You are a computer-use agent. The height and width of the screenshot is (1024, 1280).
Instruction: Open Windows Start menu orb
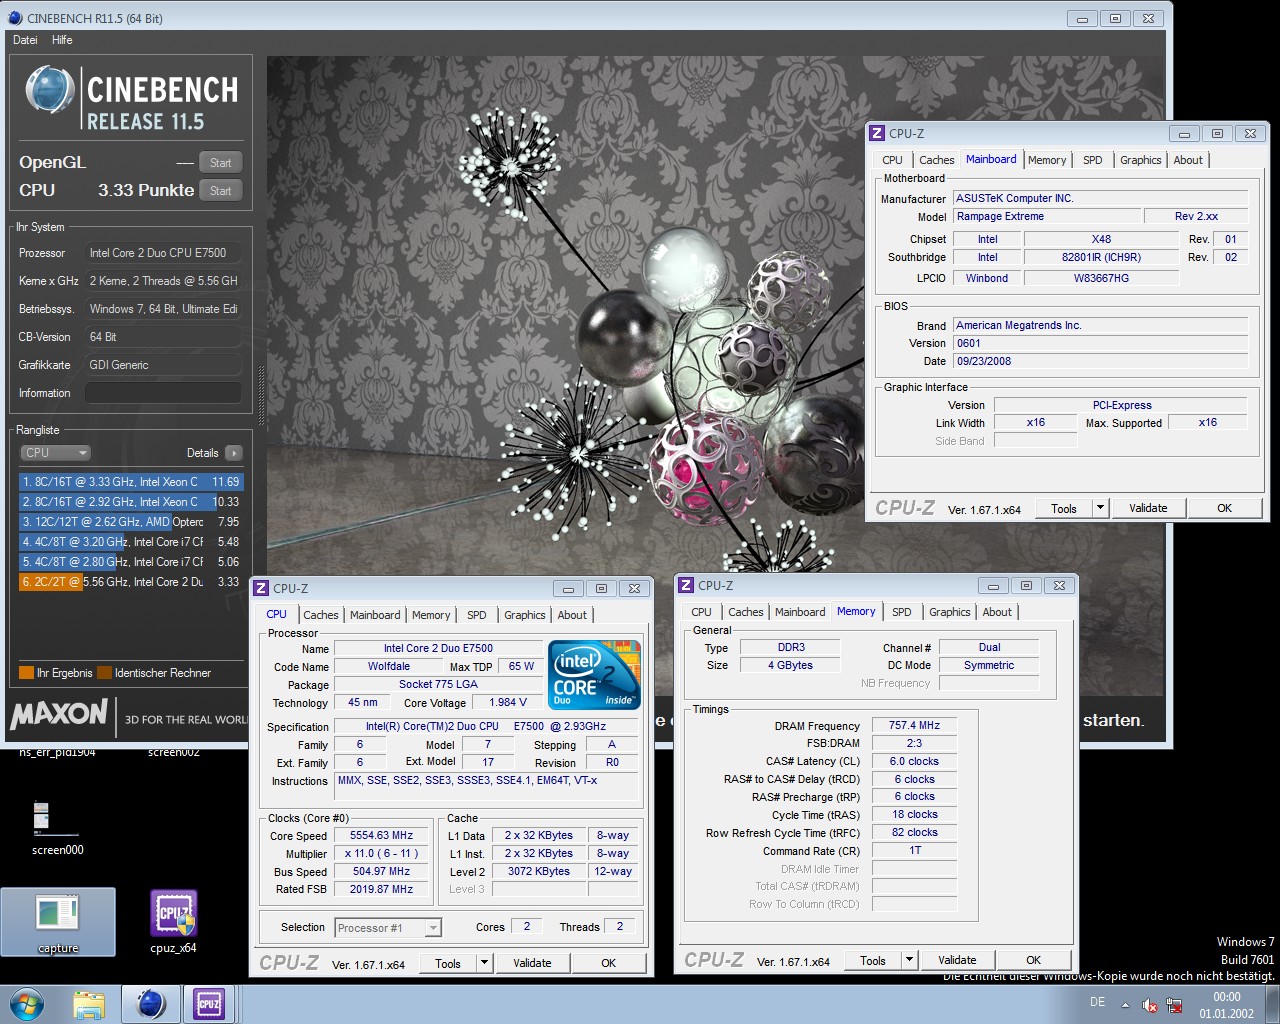(x=26, y=1004)
